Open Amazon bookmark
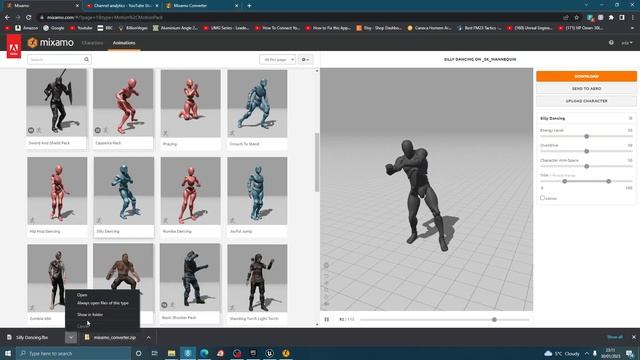This screenshot has width=640, height=360. (x=27, y=28)
